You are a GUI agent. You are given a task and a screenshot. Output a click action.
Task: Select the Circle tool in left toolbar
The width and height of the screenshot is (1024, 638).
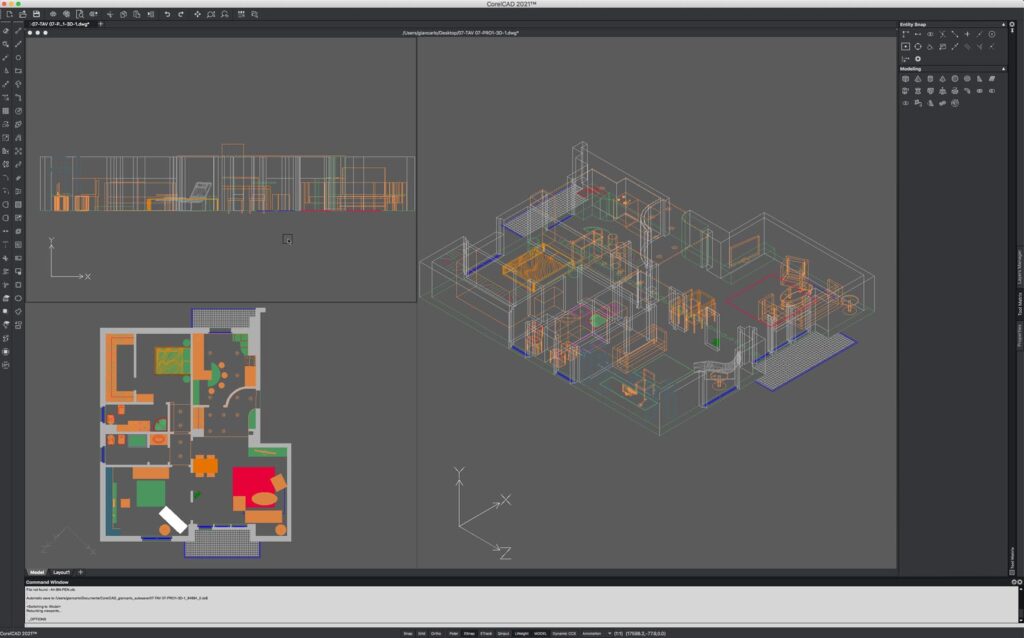18,57
